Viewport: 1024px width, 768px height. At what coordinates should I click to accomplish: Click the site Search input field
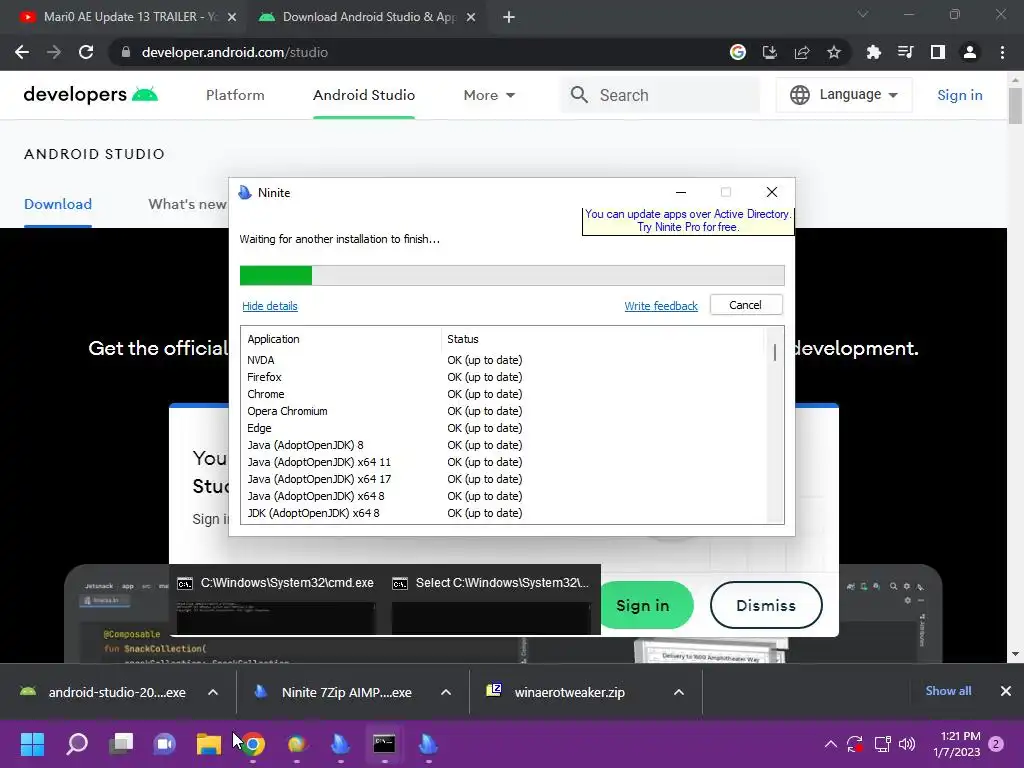660,95
